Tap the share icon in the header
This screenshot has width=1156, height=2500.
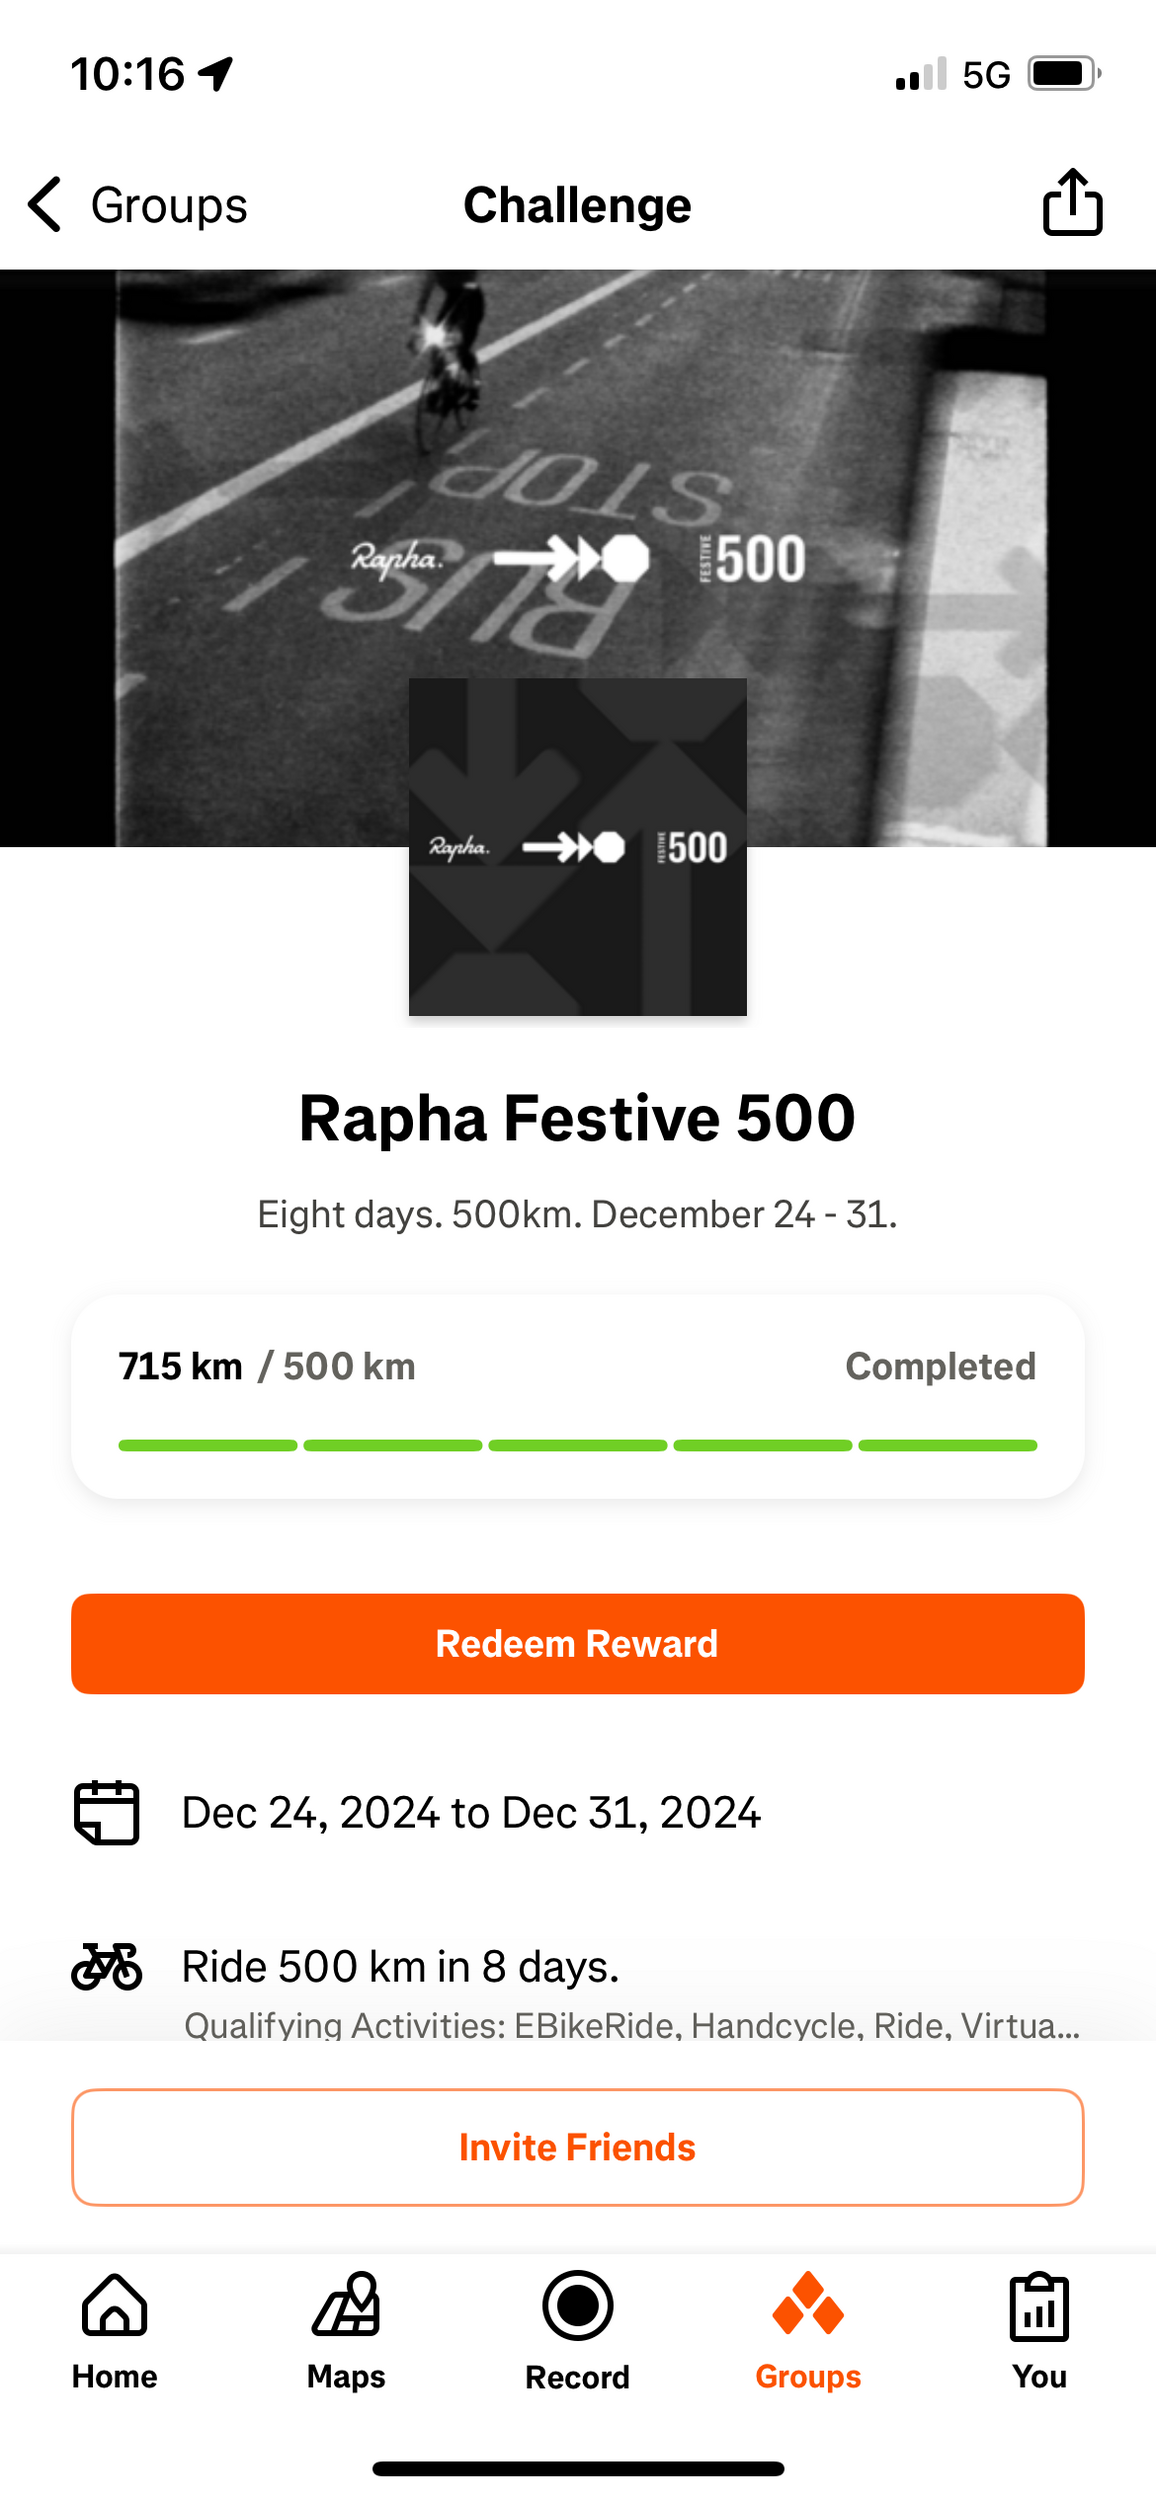[x=1072, y=203]
